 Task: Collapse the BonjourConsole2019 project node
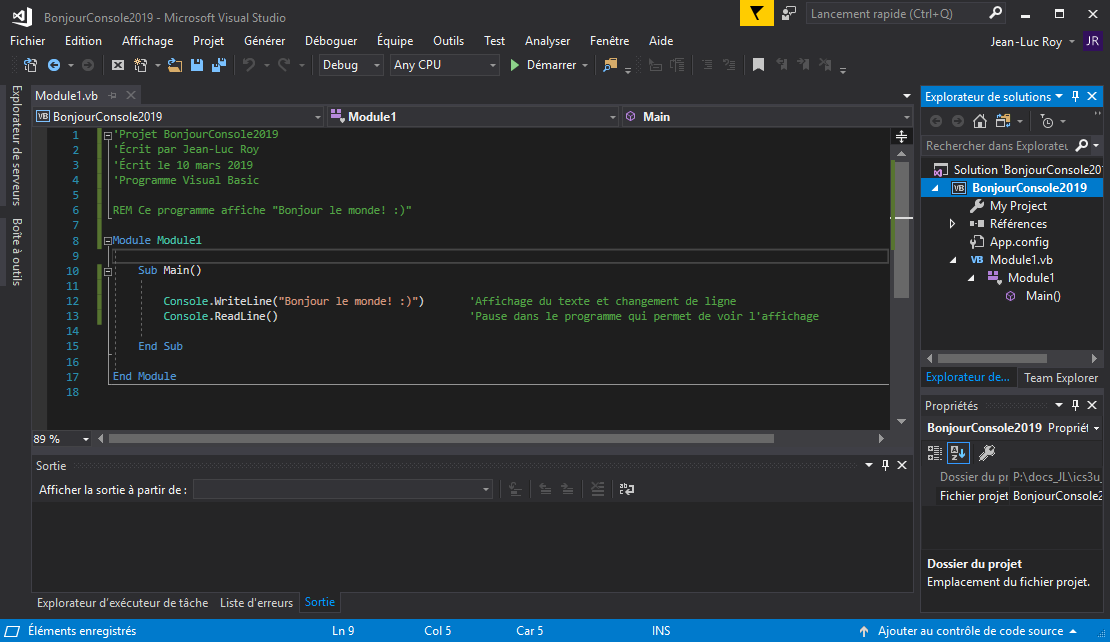point(935,188)
